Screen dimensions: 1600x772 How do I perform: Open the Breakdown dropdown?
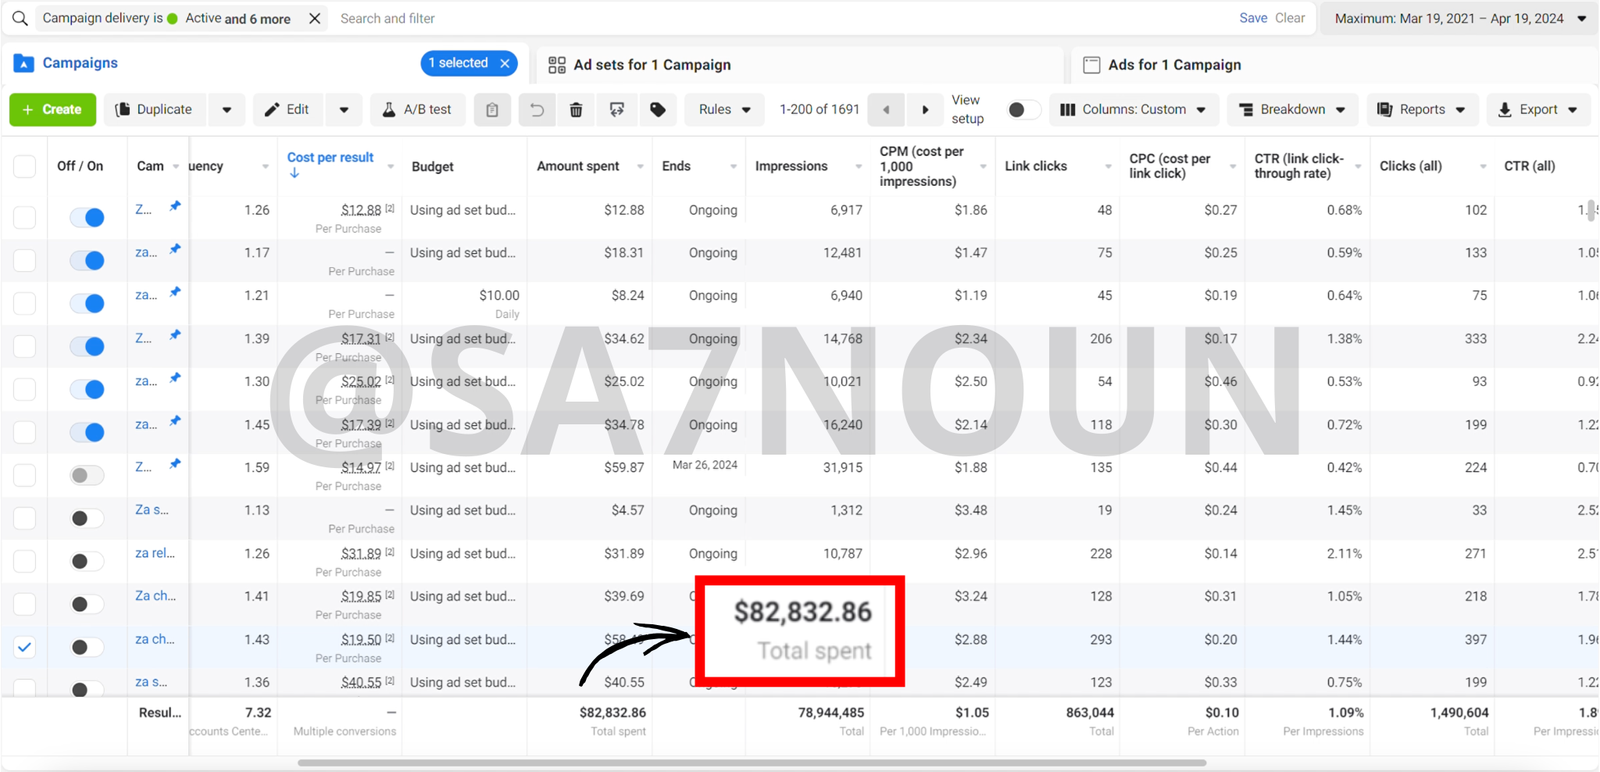1292,110
